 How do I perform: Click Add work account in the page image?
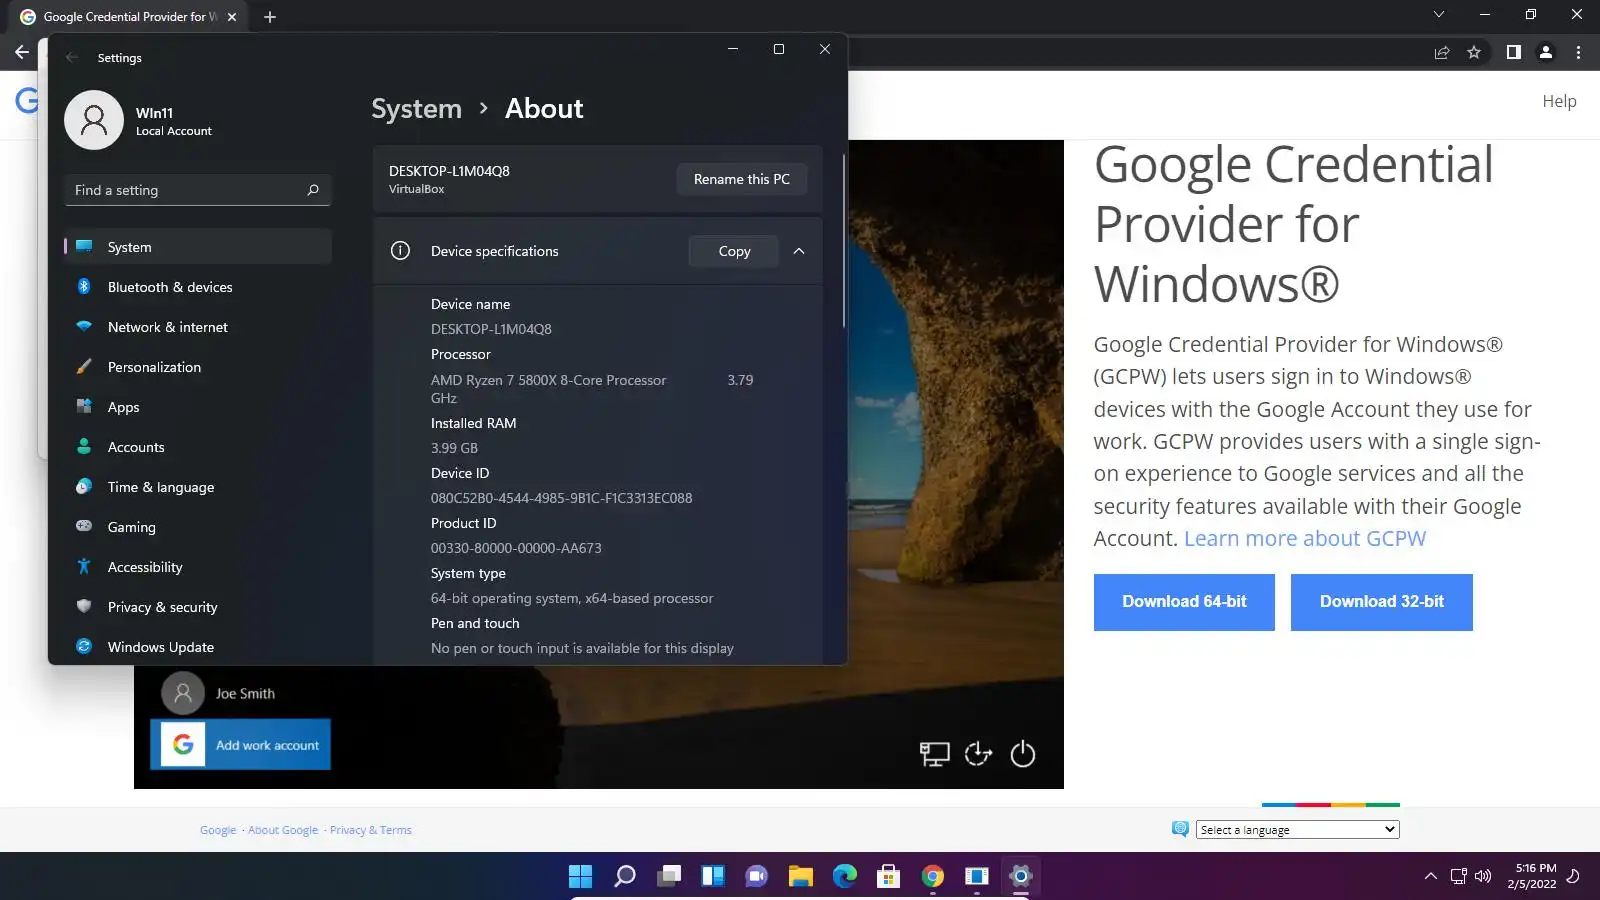pos(240,745)
